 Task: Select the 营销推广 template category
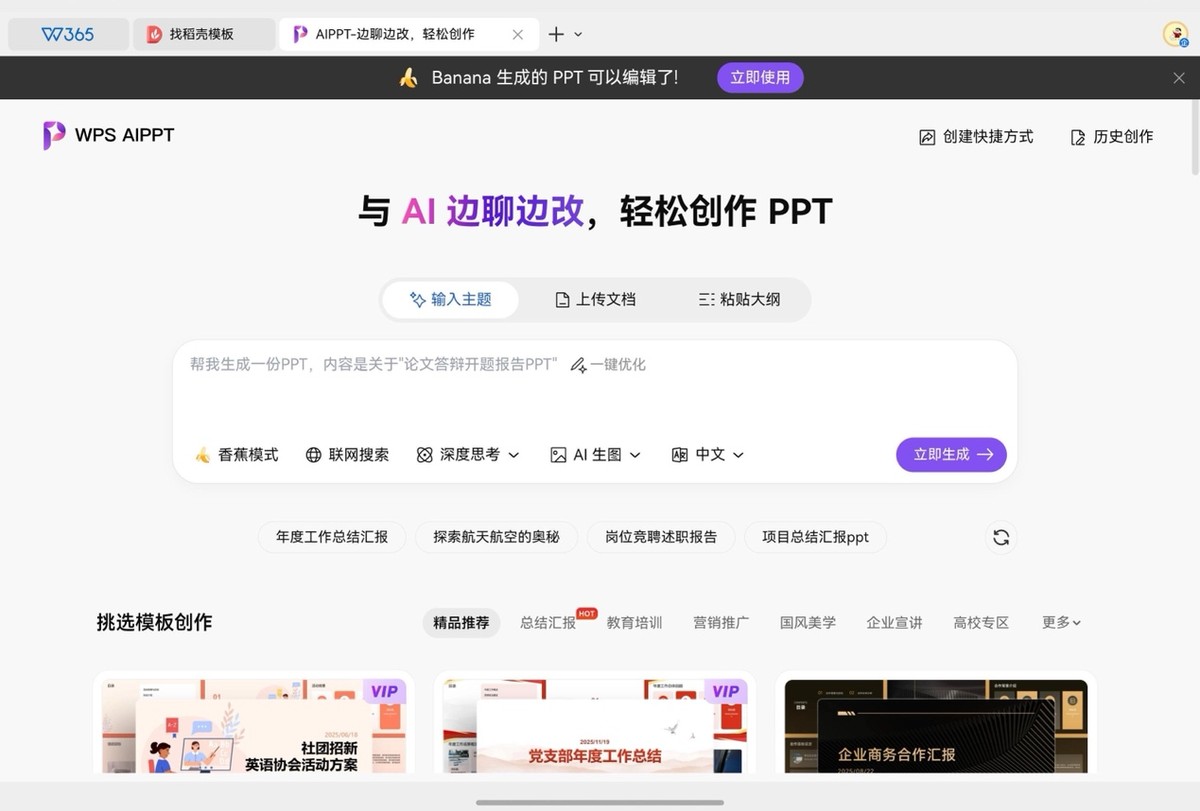(721, 622)
